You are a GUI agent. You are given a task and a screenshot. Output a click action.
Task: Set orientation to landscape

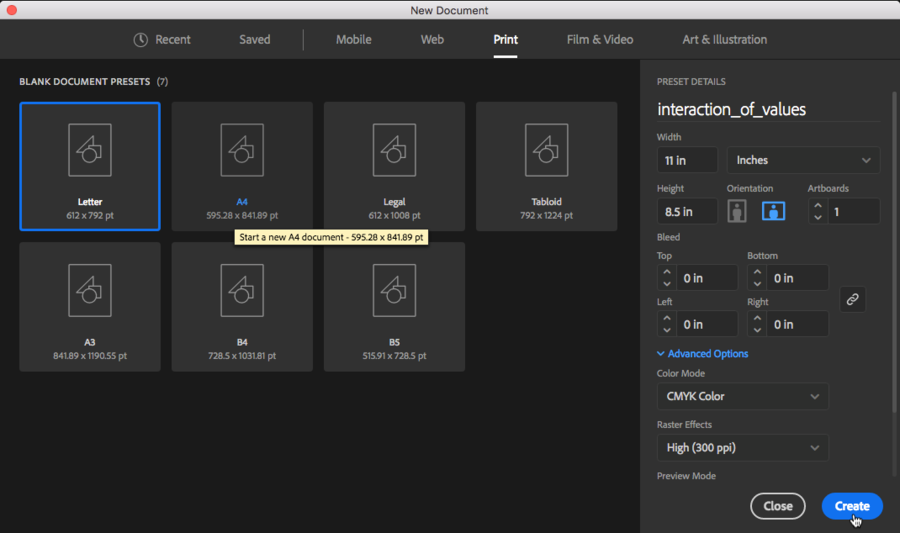click(x=773, y=211)
